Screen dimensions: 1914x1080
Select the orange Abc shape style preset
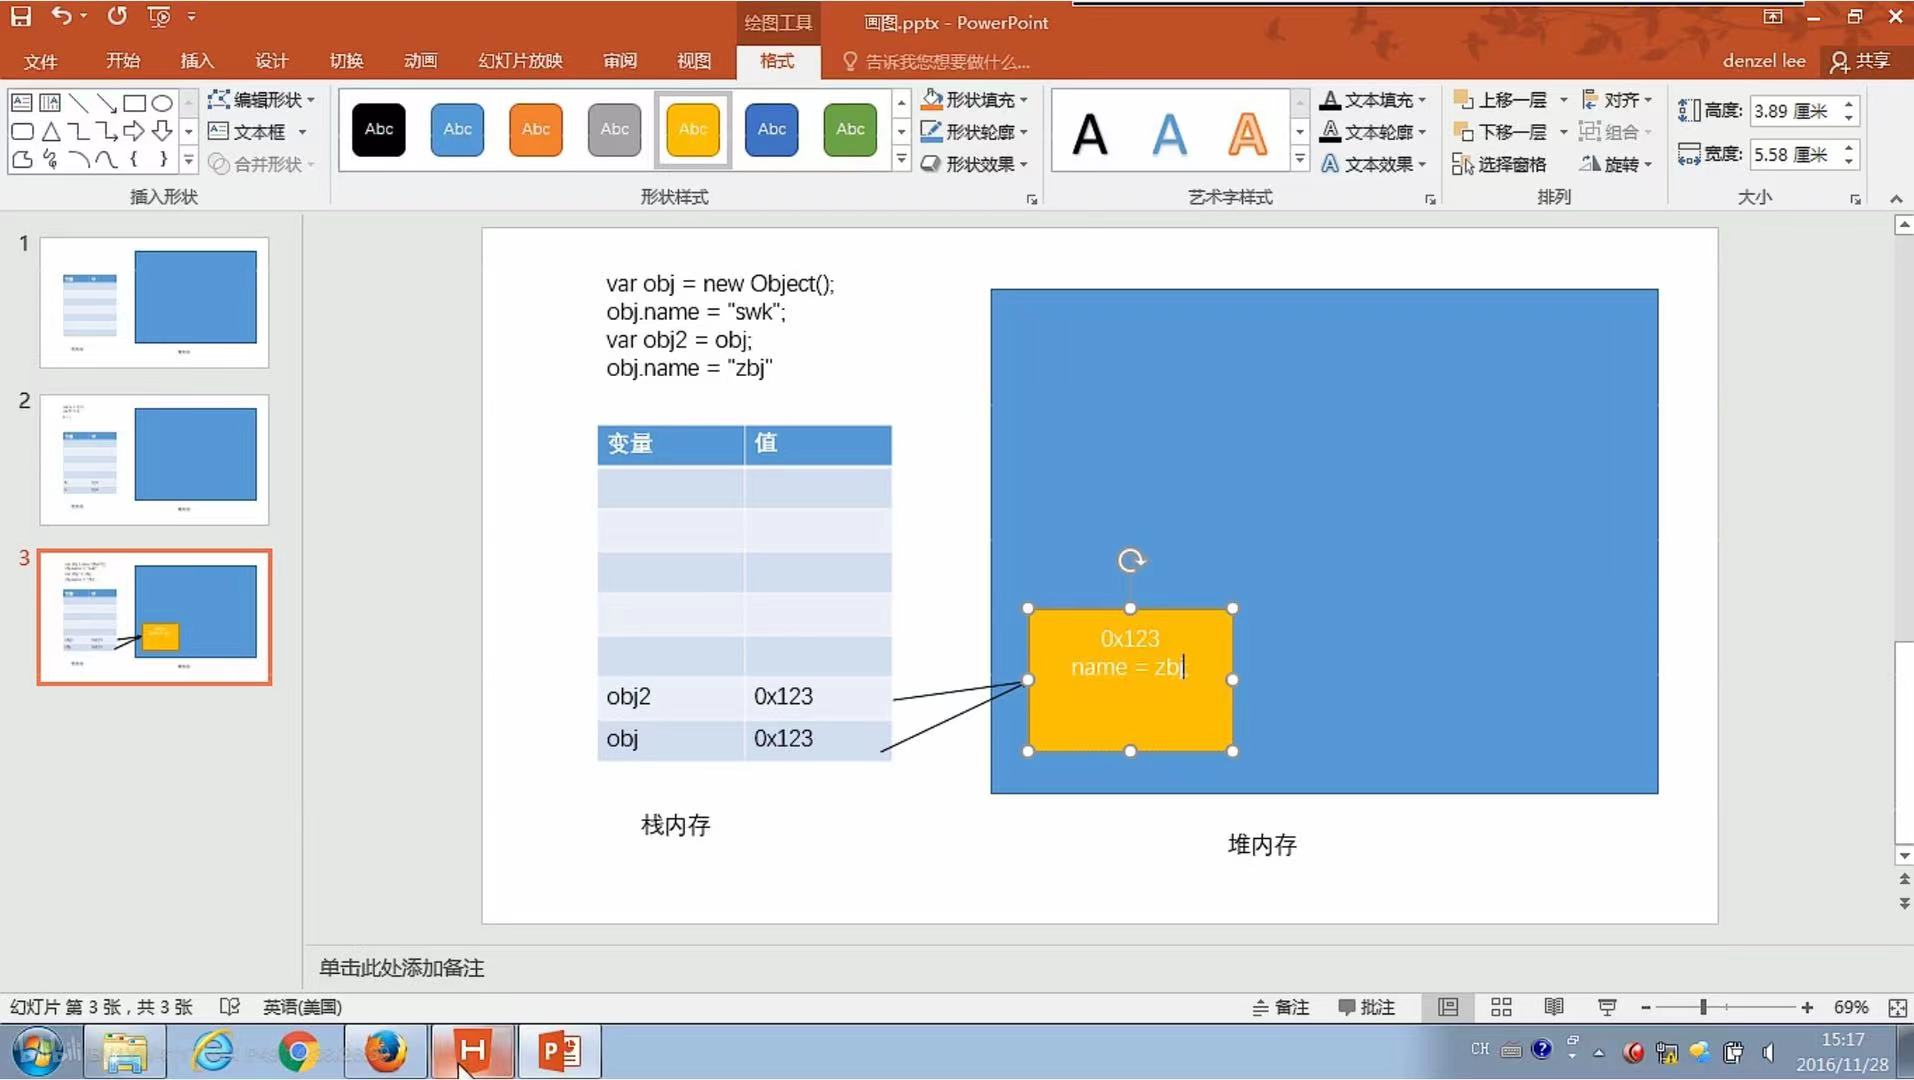pos(535,129)
